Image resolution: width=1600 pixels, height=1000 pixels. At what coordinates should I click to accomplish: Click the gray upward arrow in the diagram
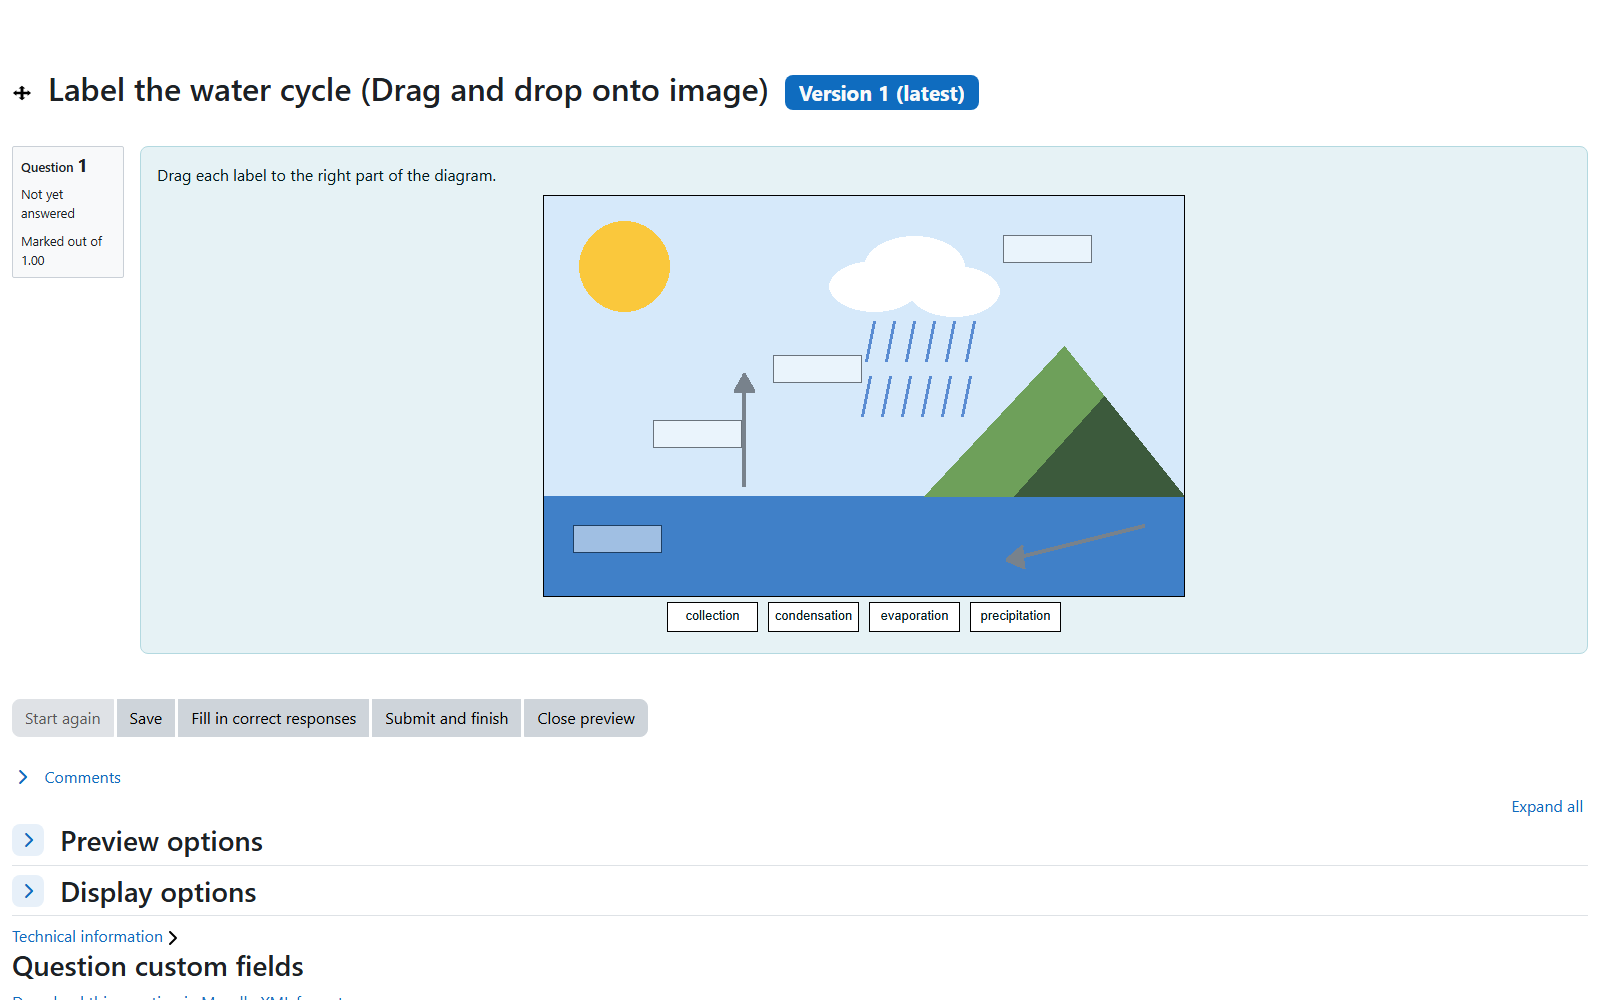pos(744,430)
